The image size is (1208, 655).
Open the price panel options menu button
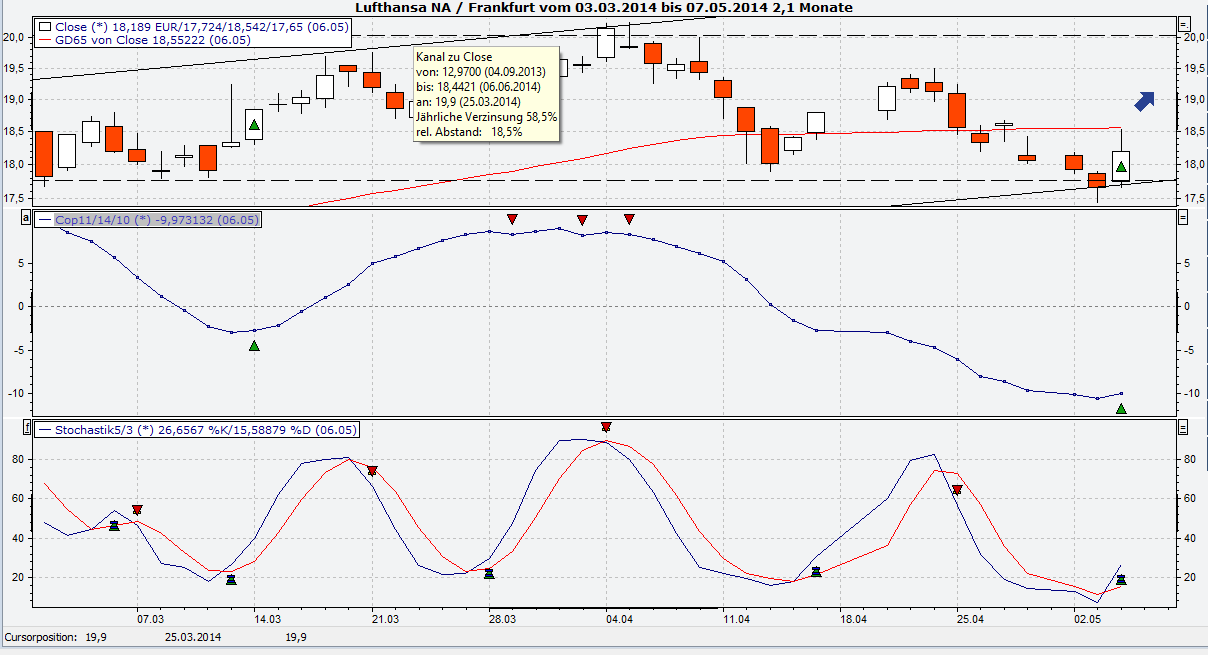(1184, 25)
